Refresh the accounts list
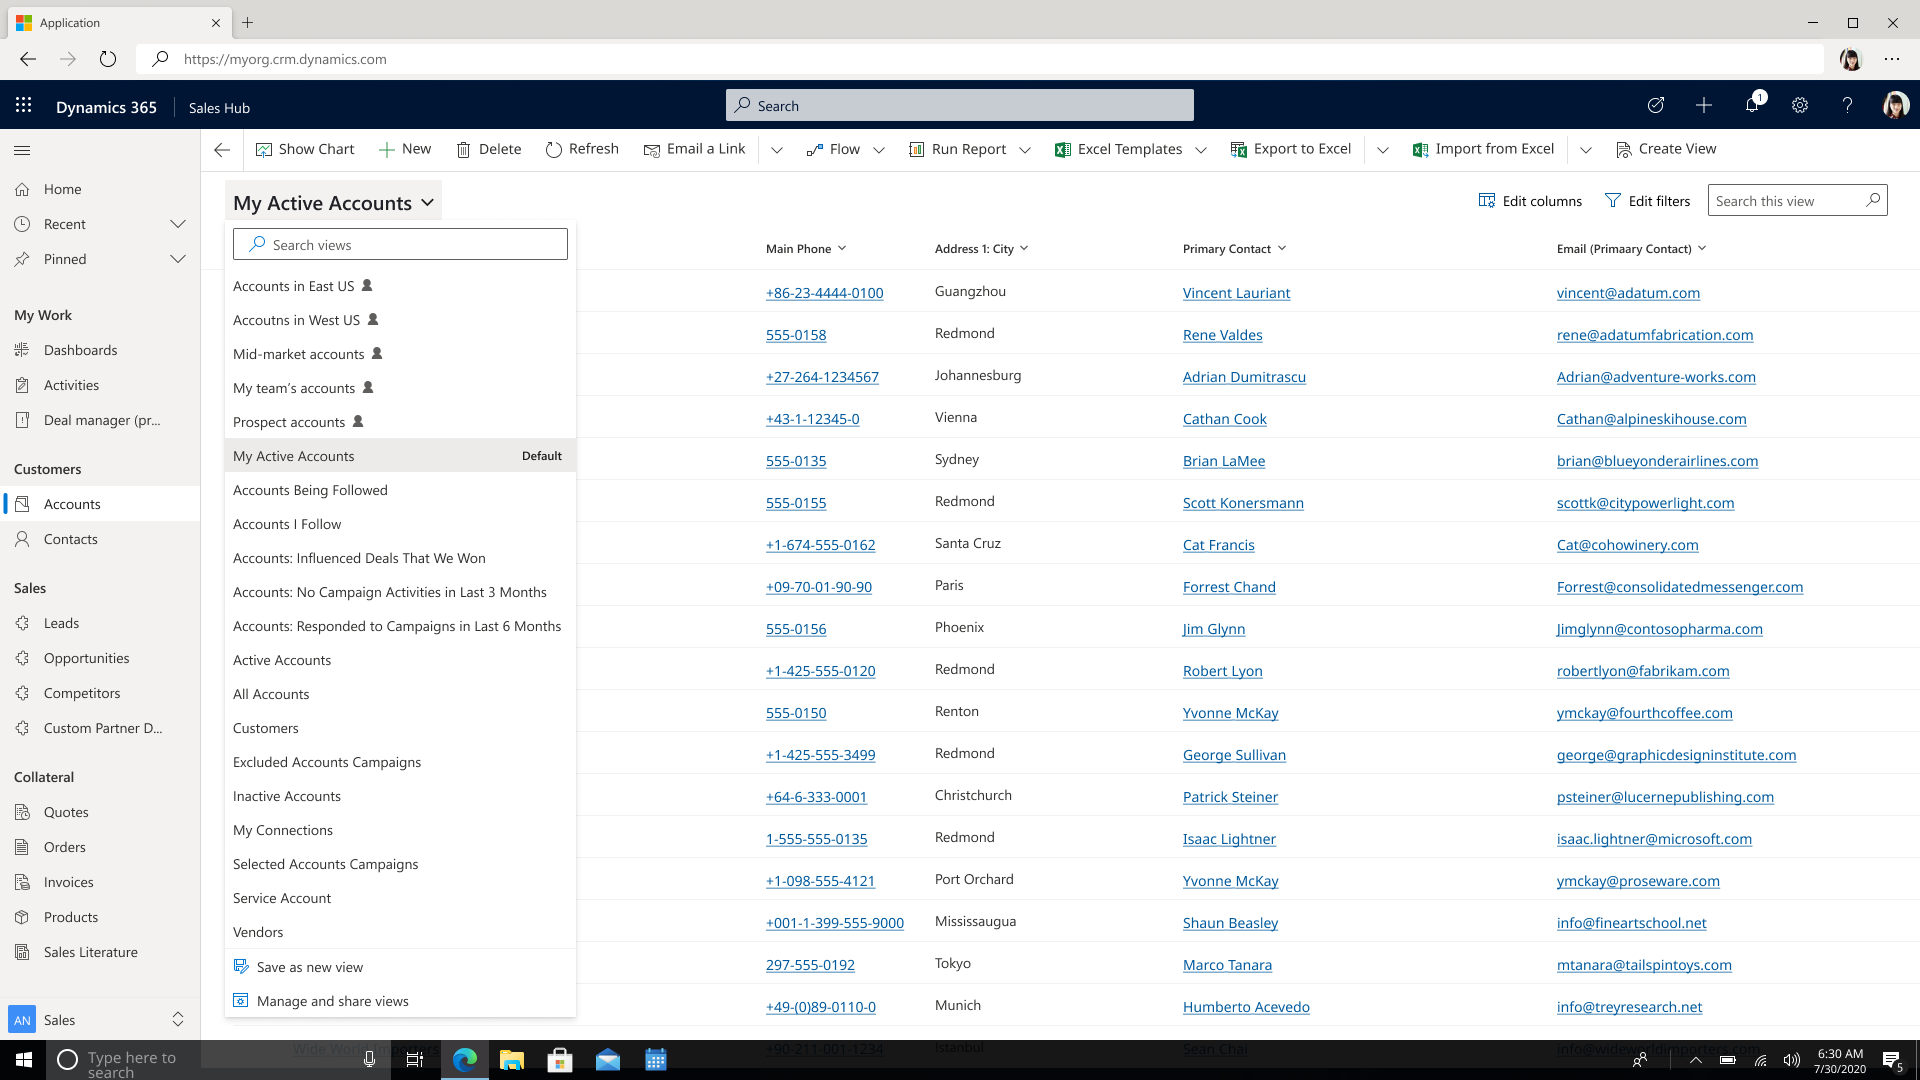Screen dimensions: 1920x1080 pos(582,148)
